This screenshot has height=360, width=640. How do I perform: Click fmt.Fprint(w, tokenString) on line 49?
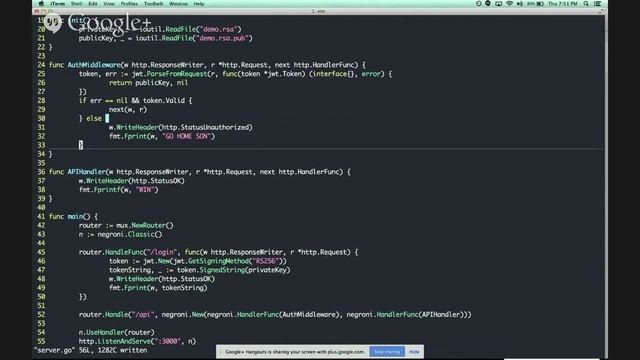[158, 289]
